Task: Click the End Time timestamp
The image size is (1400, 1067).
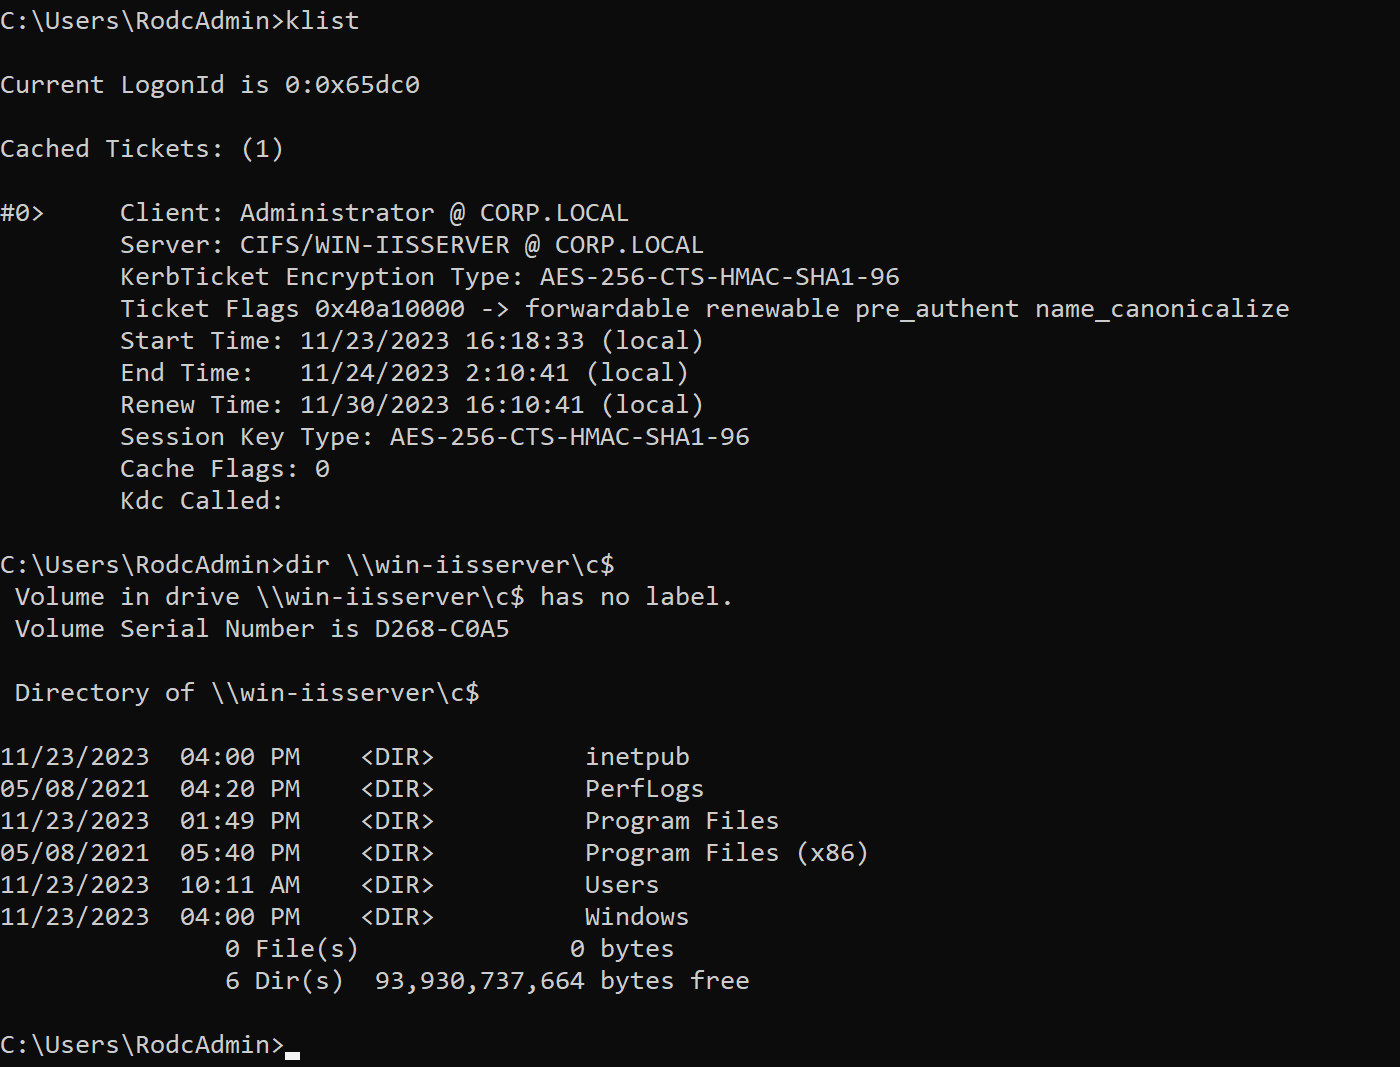Action: tap(435, 373)
